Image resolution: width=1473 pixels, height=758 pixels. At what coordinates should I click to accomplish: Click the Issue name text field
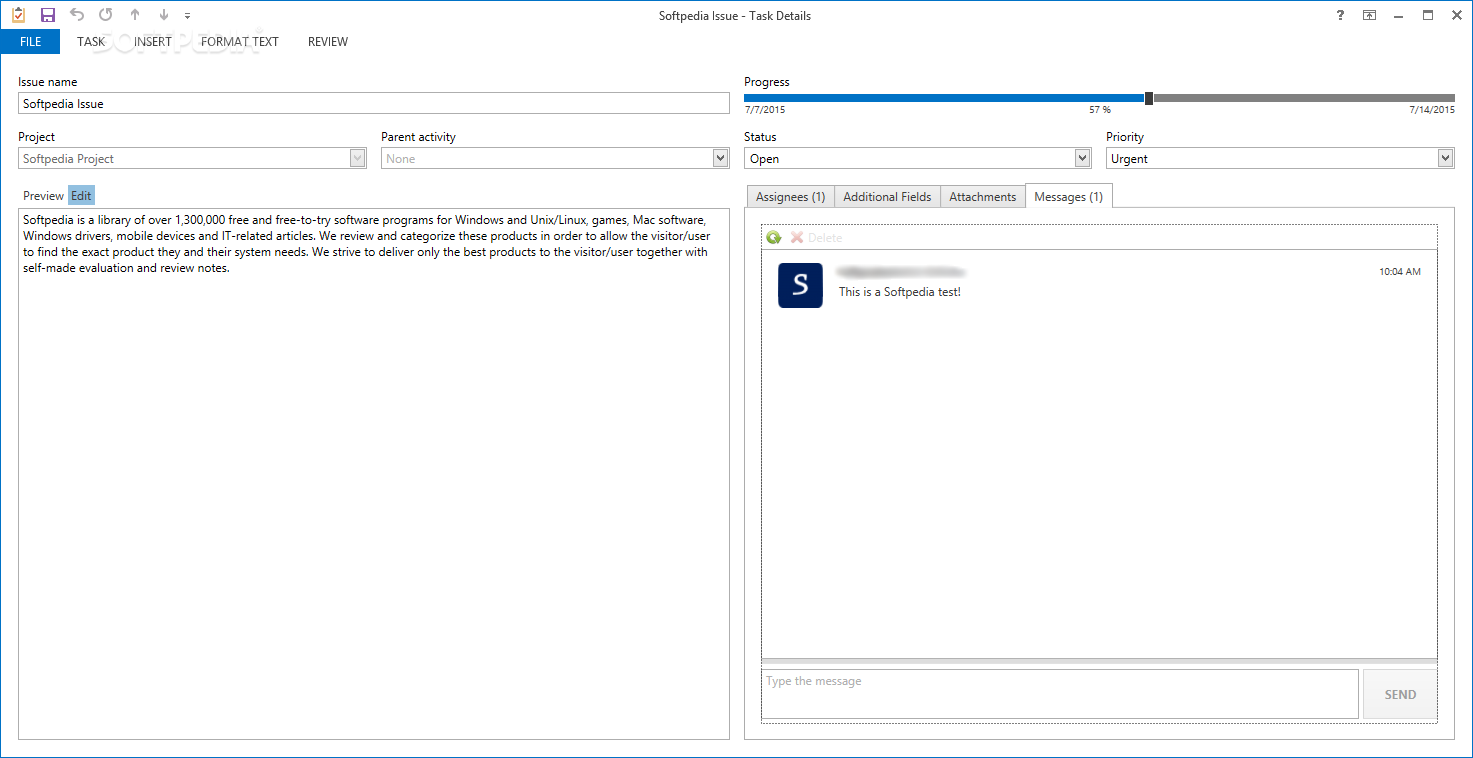374,103
